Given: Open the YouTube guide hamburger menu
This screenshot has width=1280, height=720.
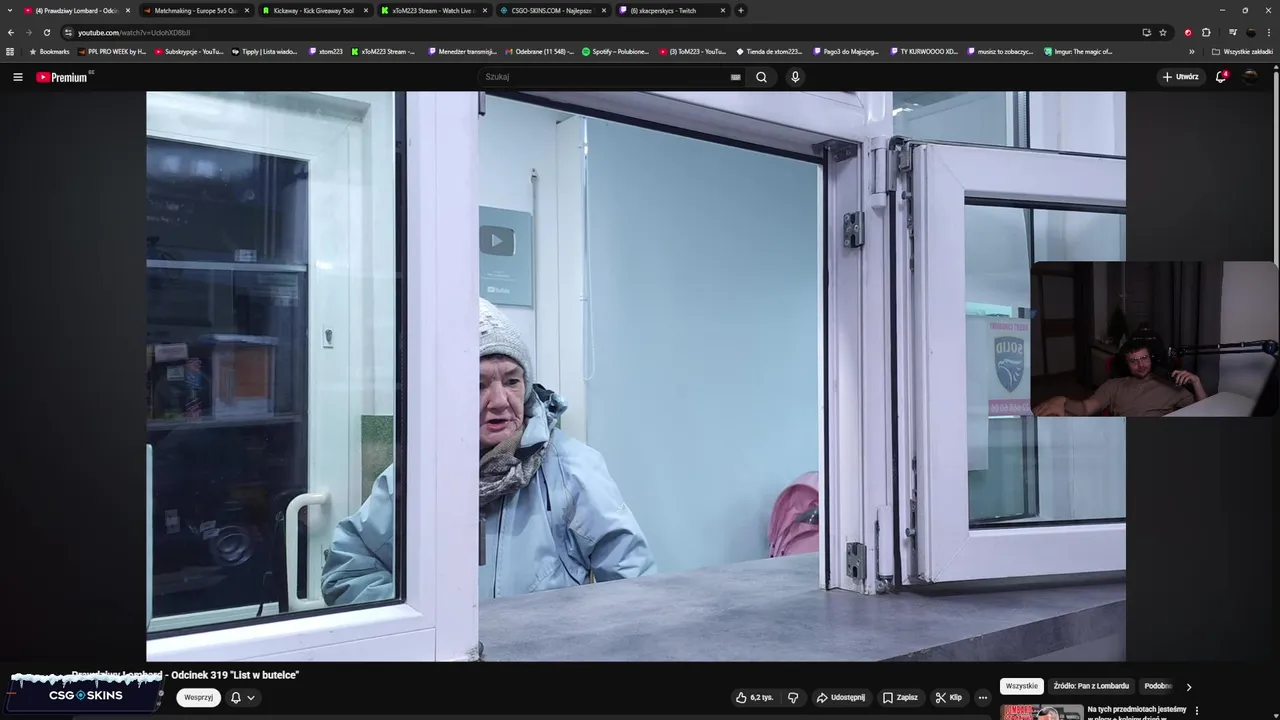Looking at the screenshot, I should 17,77.
